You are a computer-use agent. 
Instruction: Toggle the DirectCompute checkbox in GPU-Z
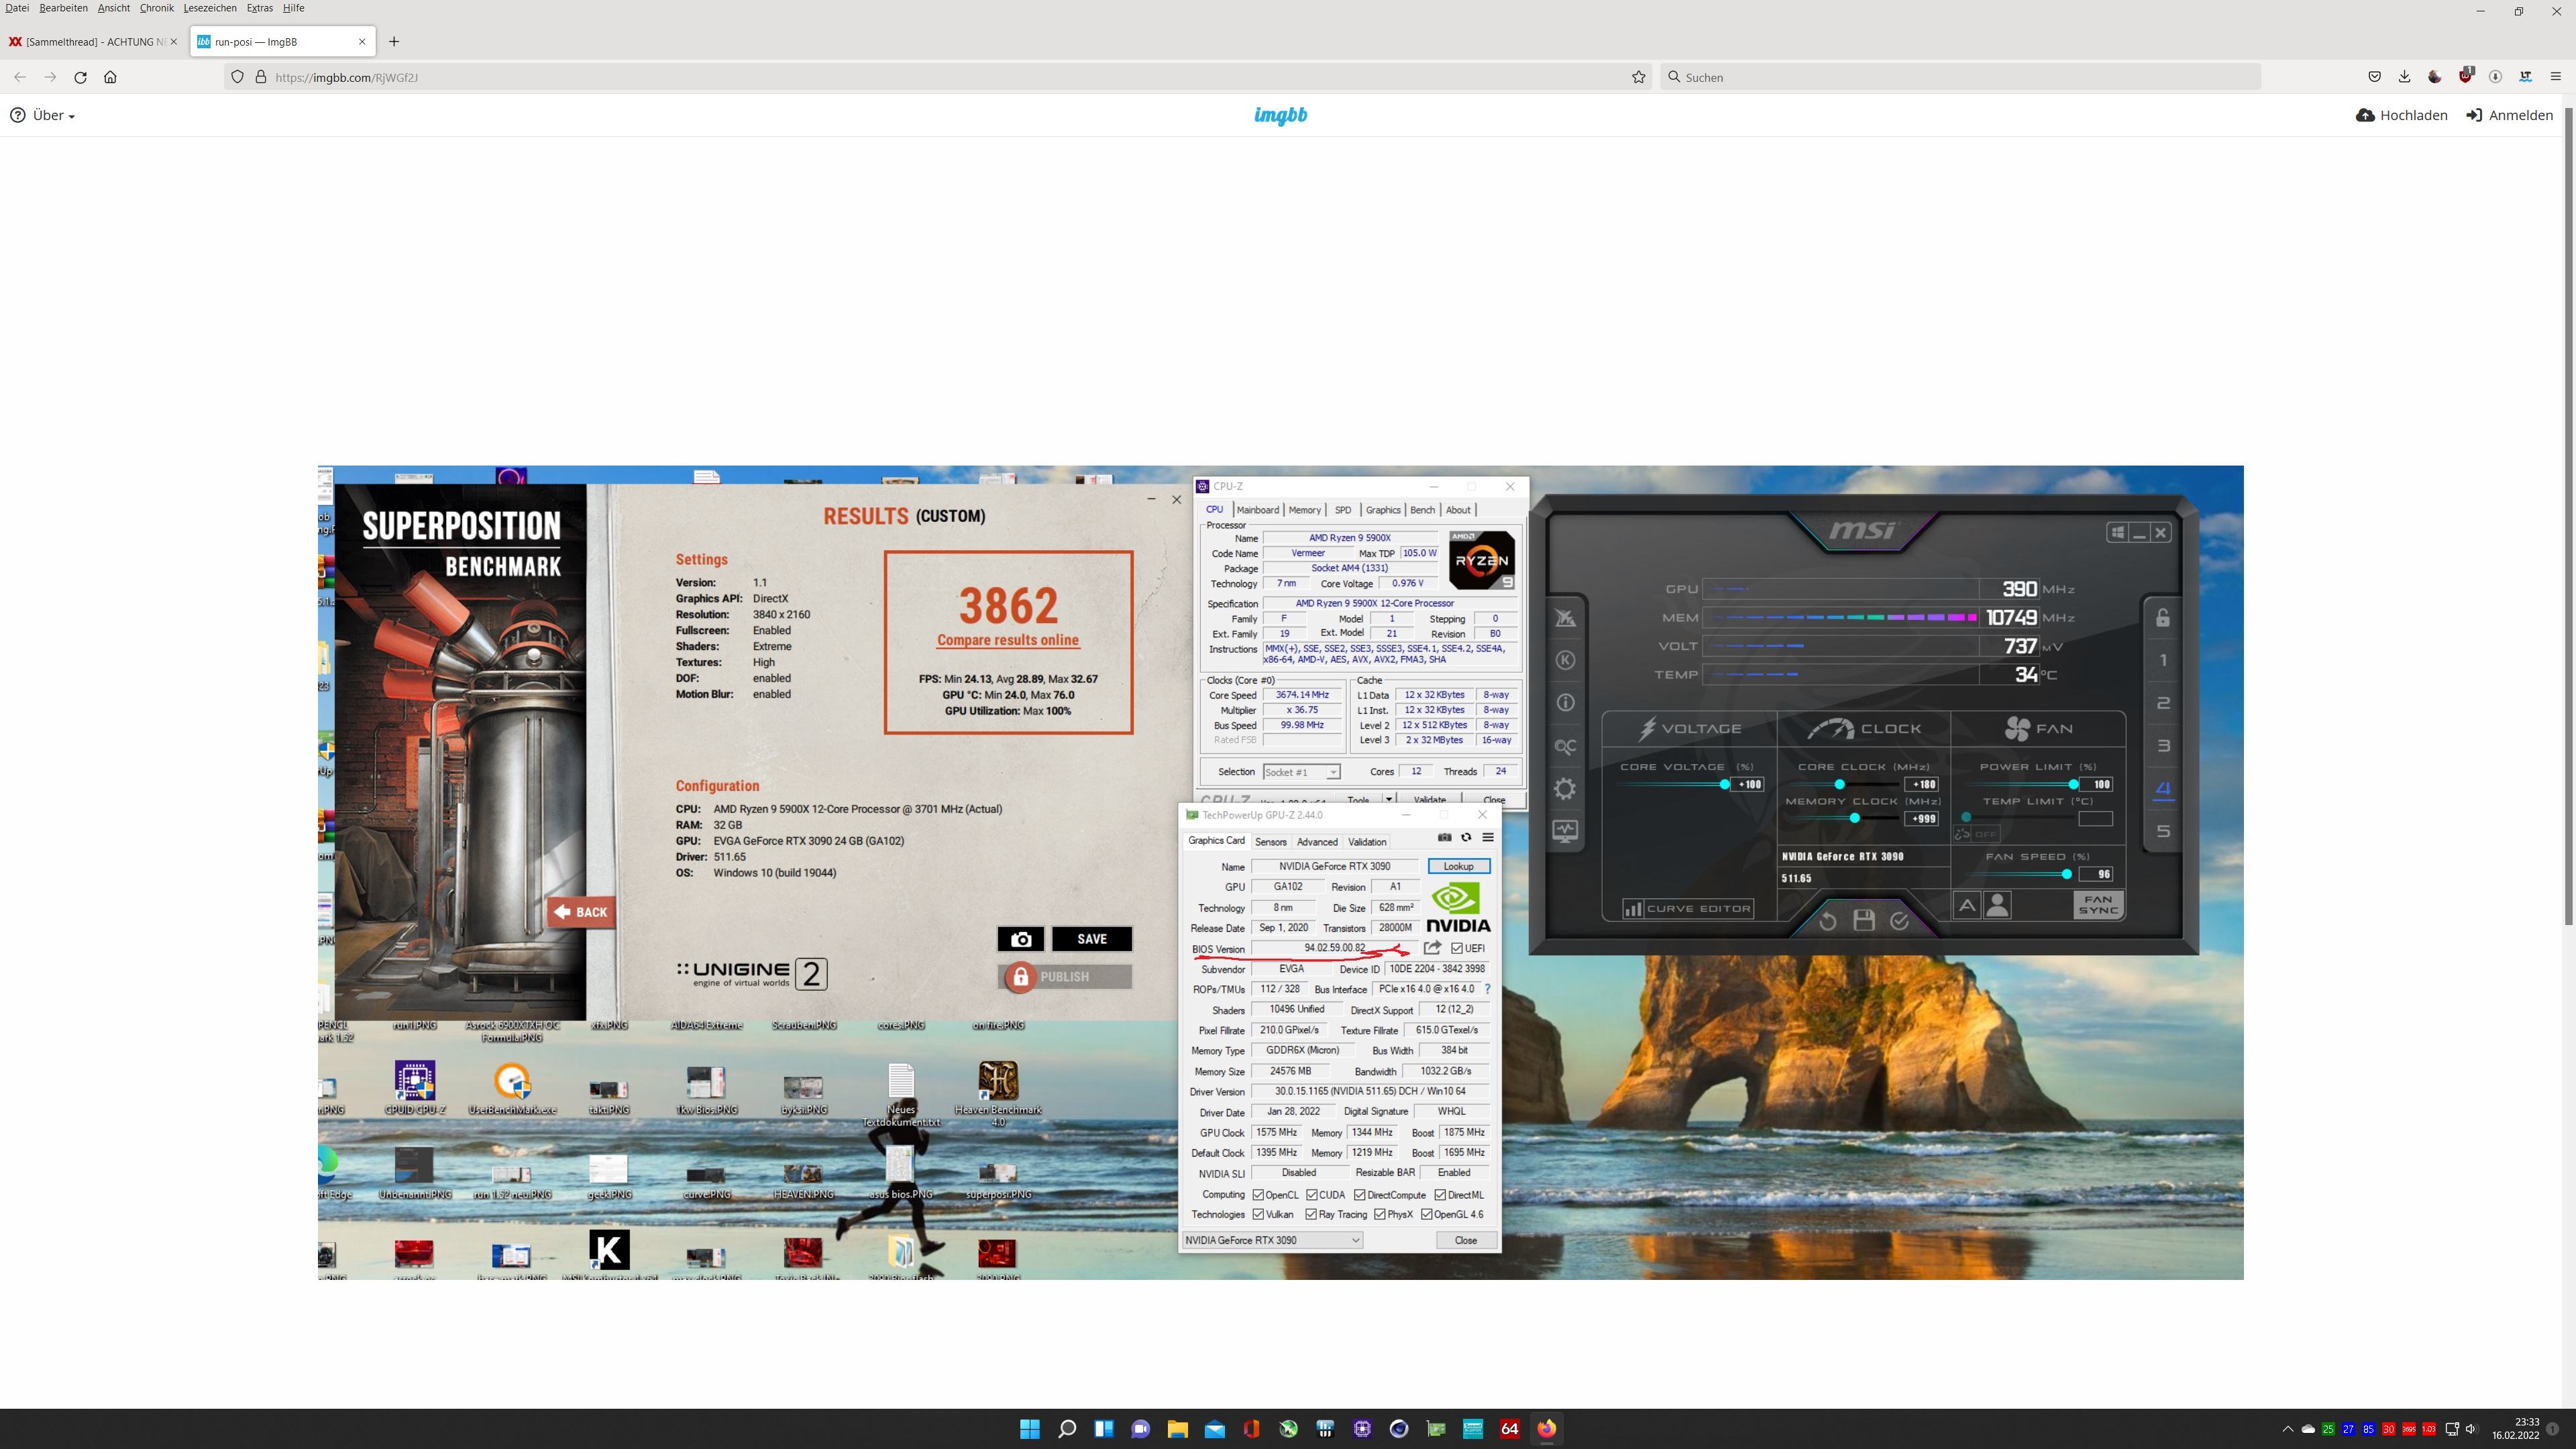pyautogui.click(x=1359, y=1195)
